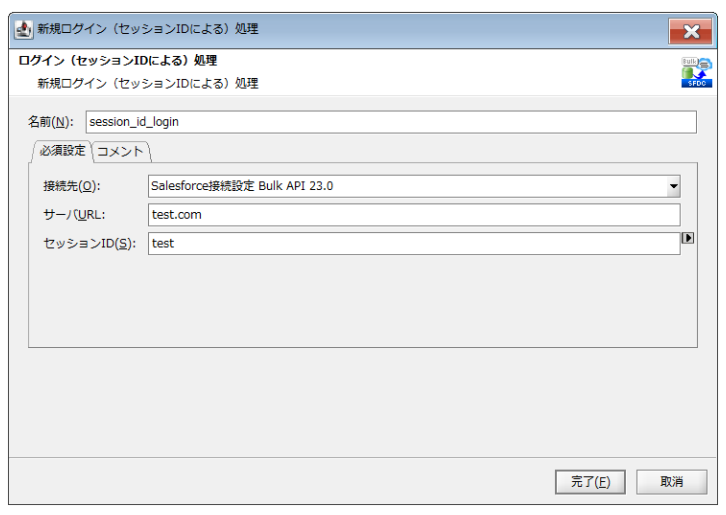Image resolution: width=726 pixels, height=515 pixels.
Task: Click the セッションID field containing test
Action: (414, 244)
